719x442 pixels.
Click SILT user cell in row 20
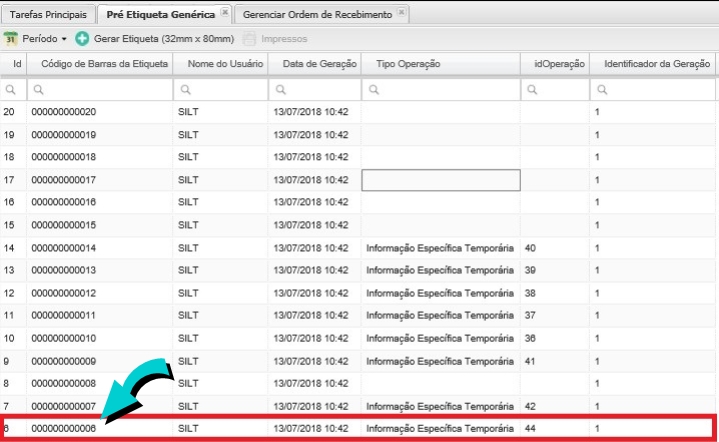click(188, 112)
